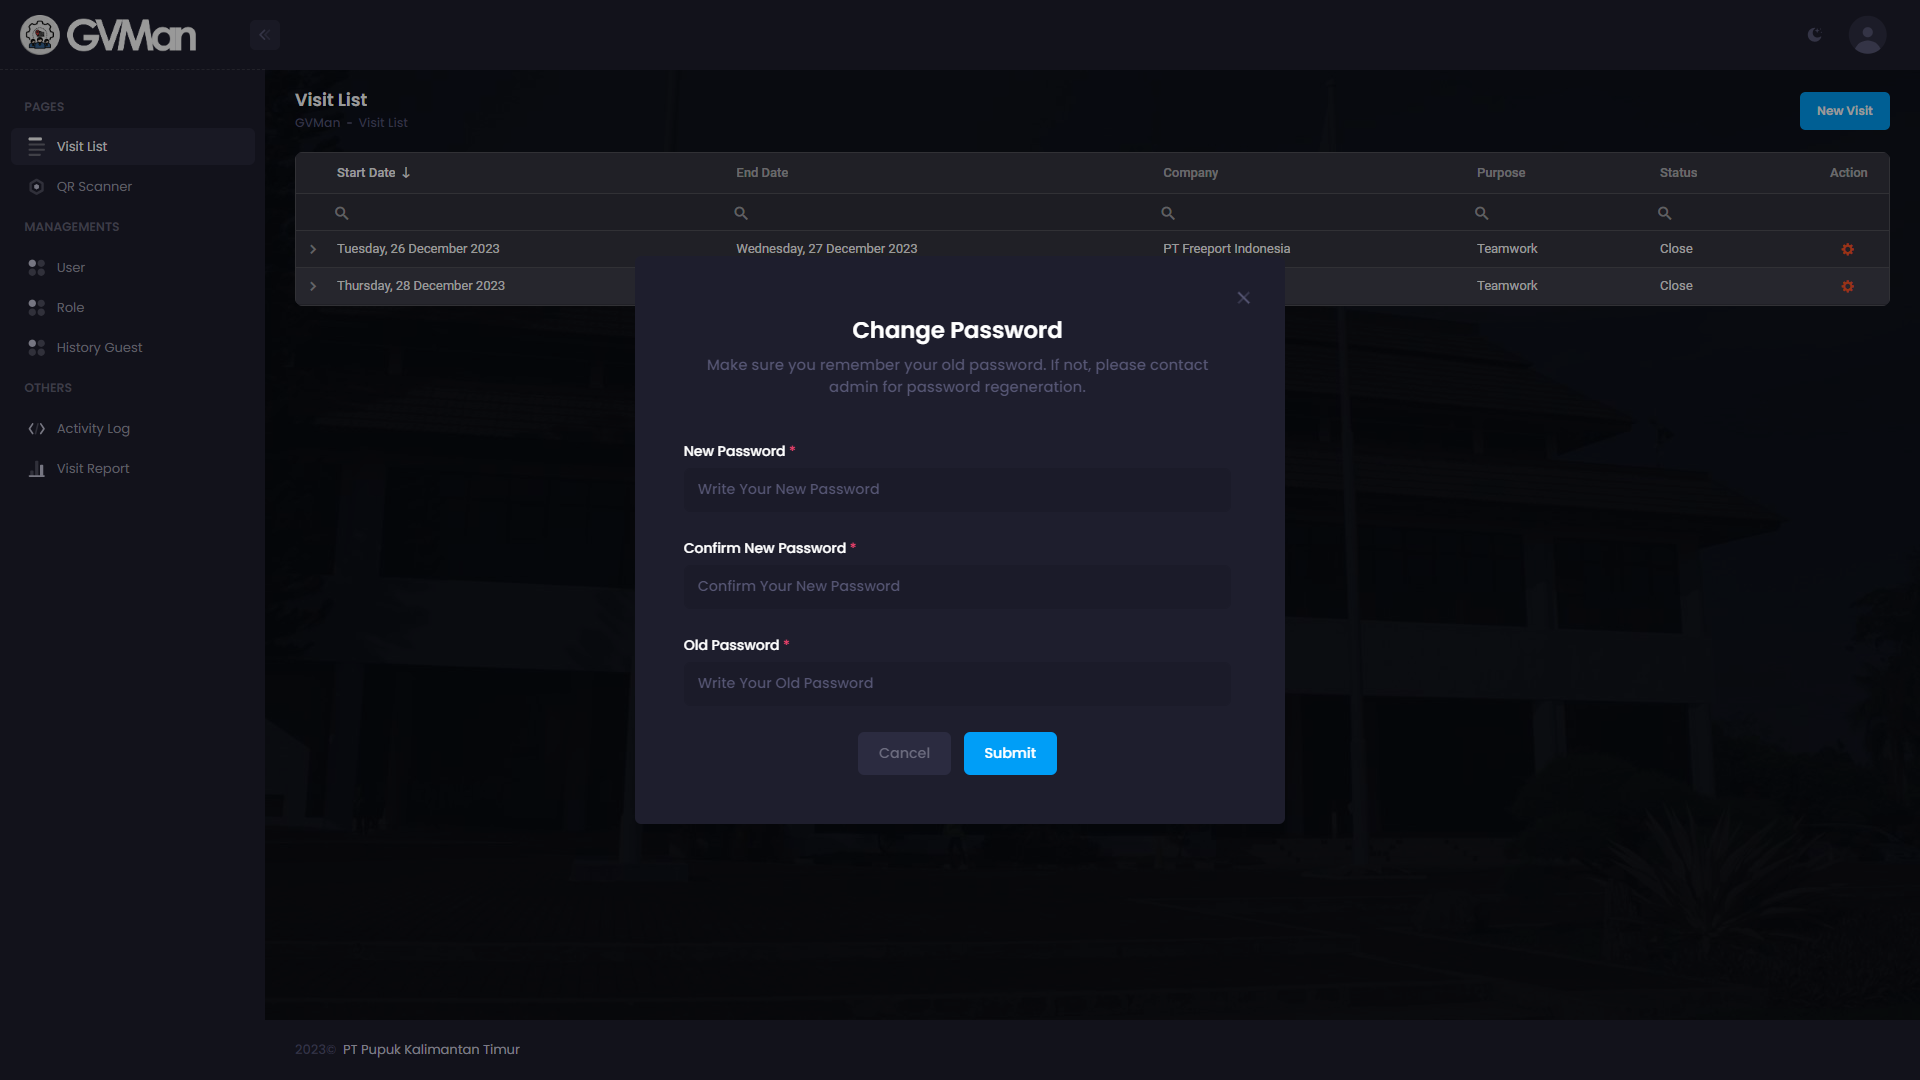Open the Visit List page
1920x1080 pixels.
132,146
